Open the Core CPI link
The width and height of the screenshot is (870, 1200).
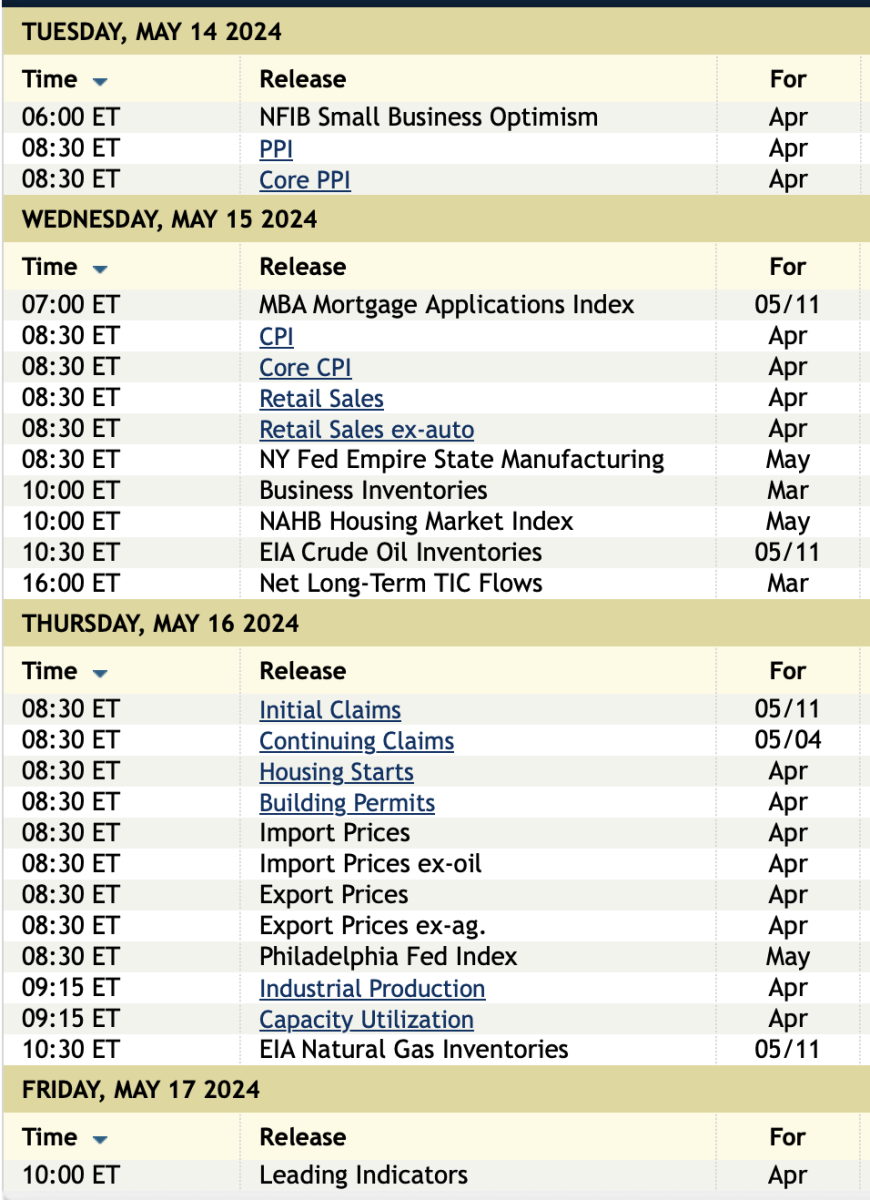[x=305, y=368]
